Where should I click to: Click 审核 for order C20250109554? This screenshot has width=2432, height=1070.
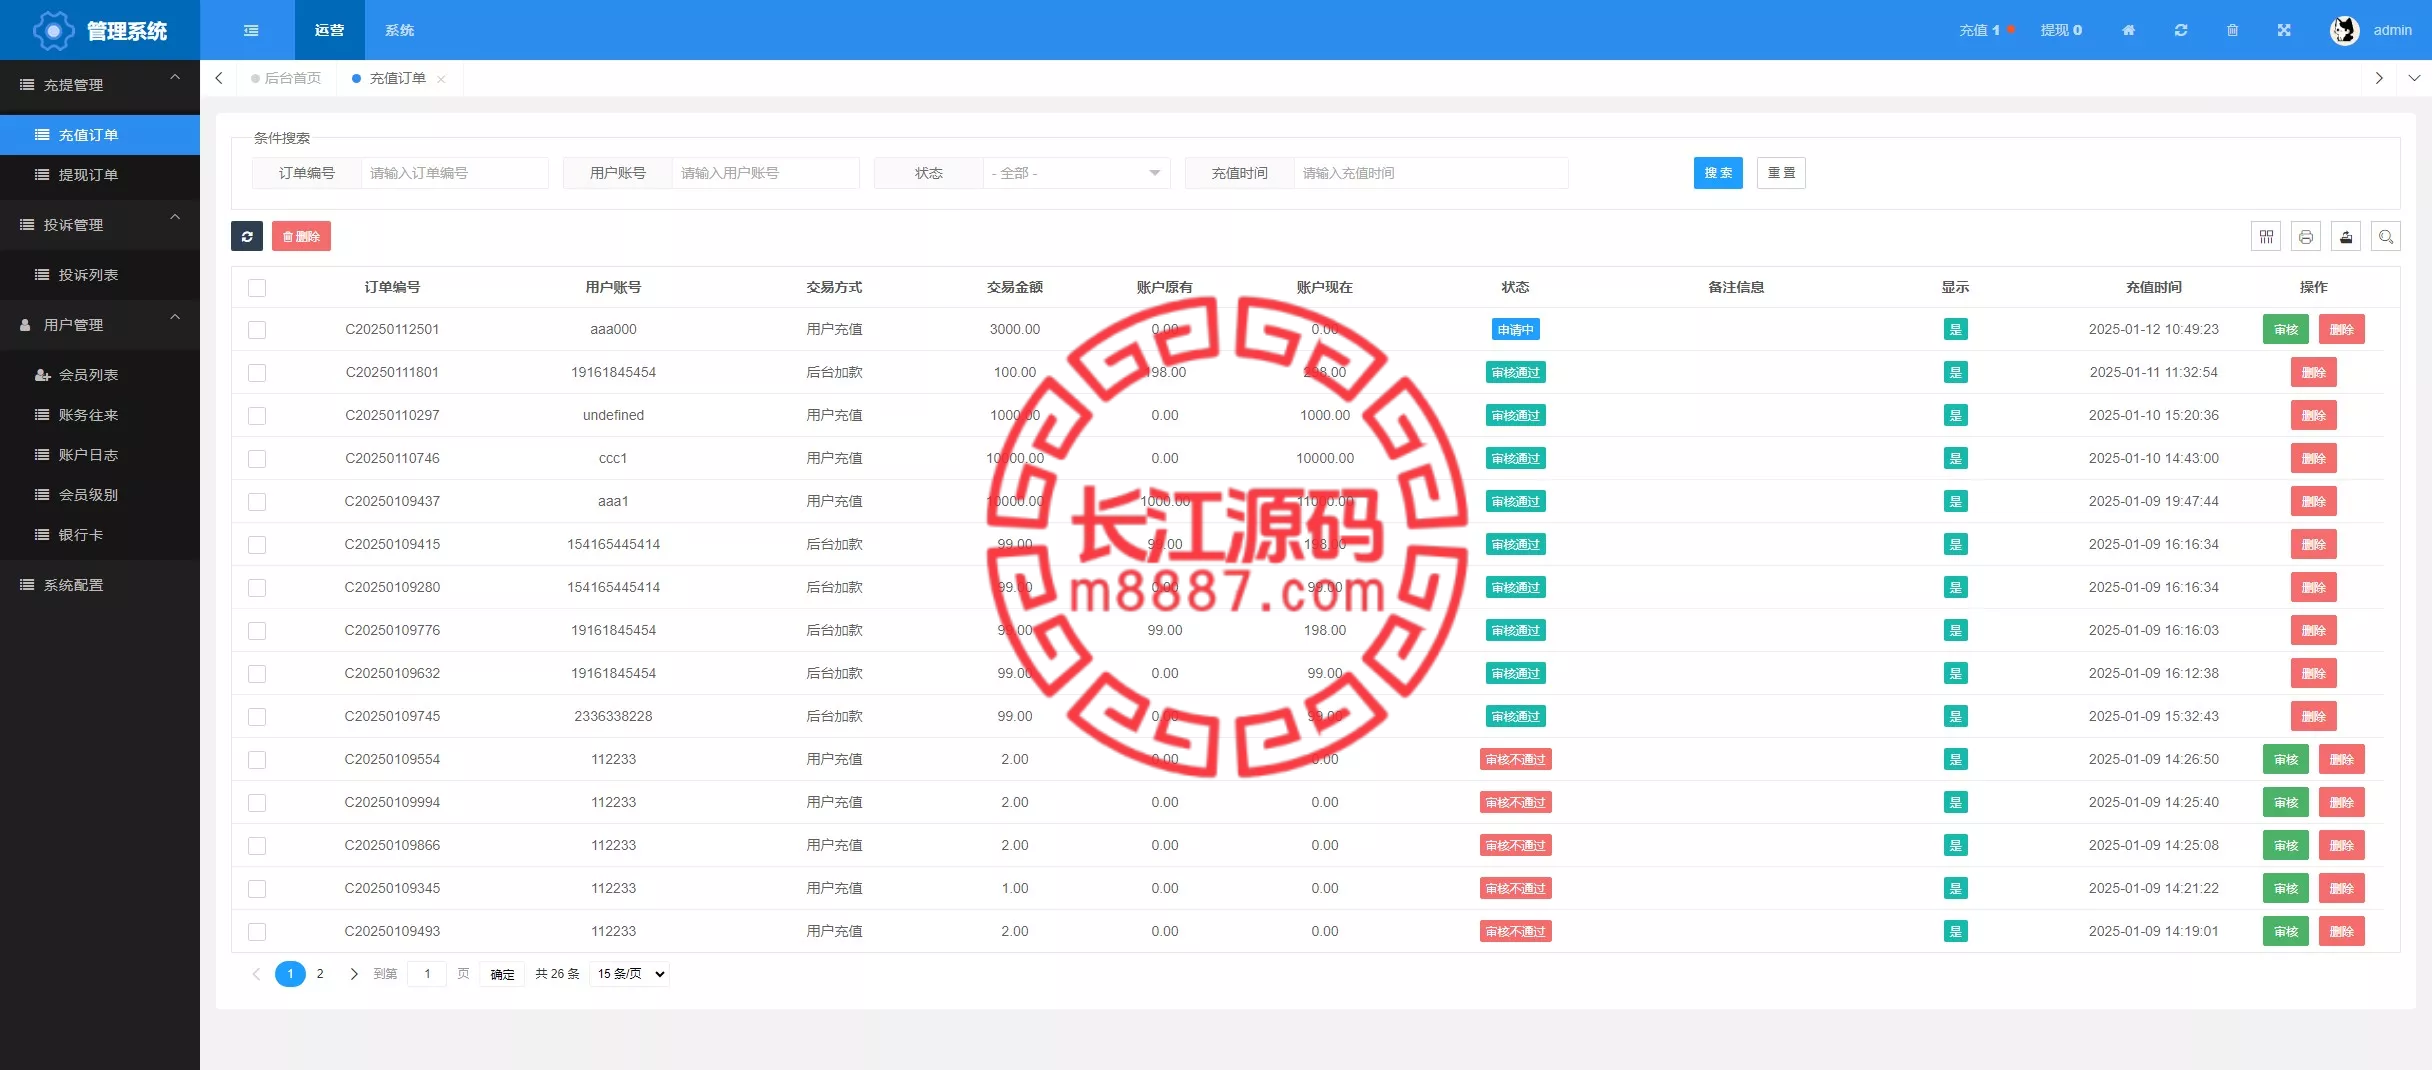tap(2286, 759)
